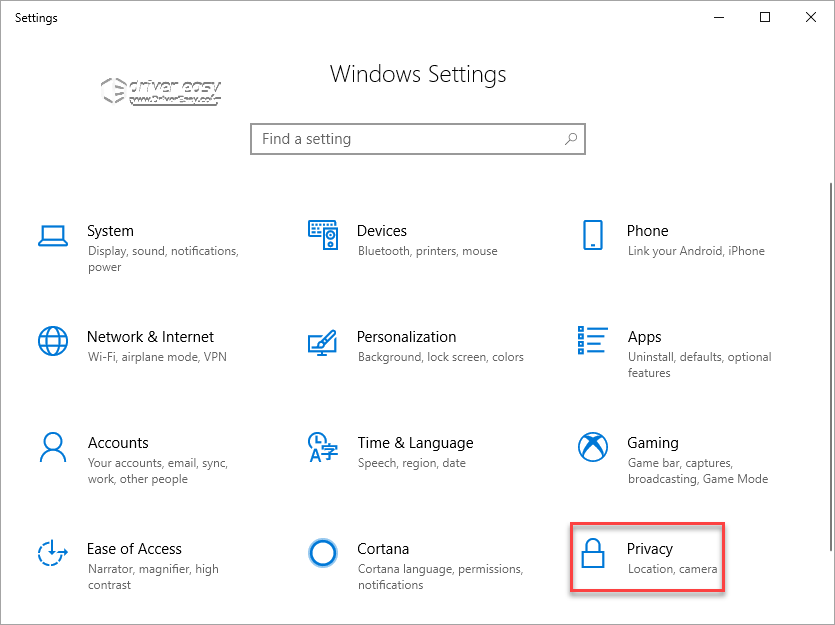The height and width of the screenshot is (625, 835).
Task: Open the Network & Internet globe icon
Action: coord(53,341)
